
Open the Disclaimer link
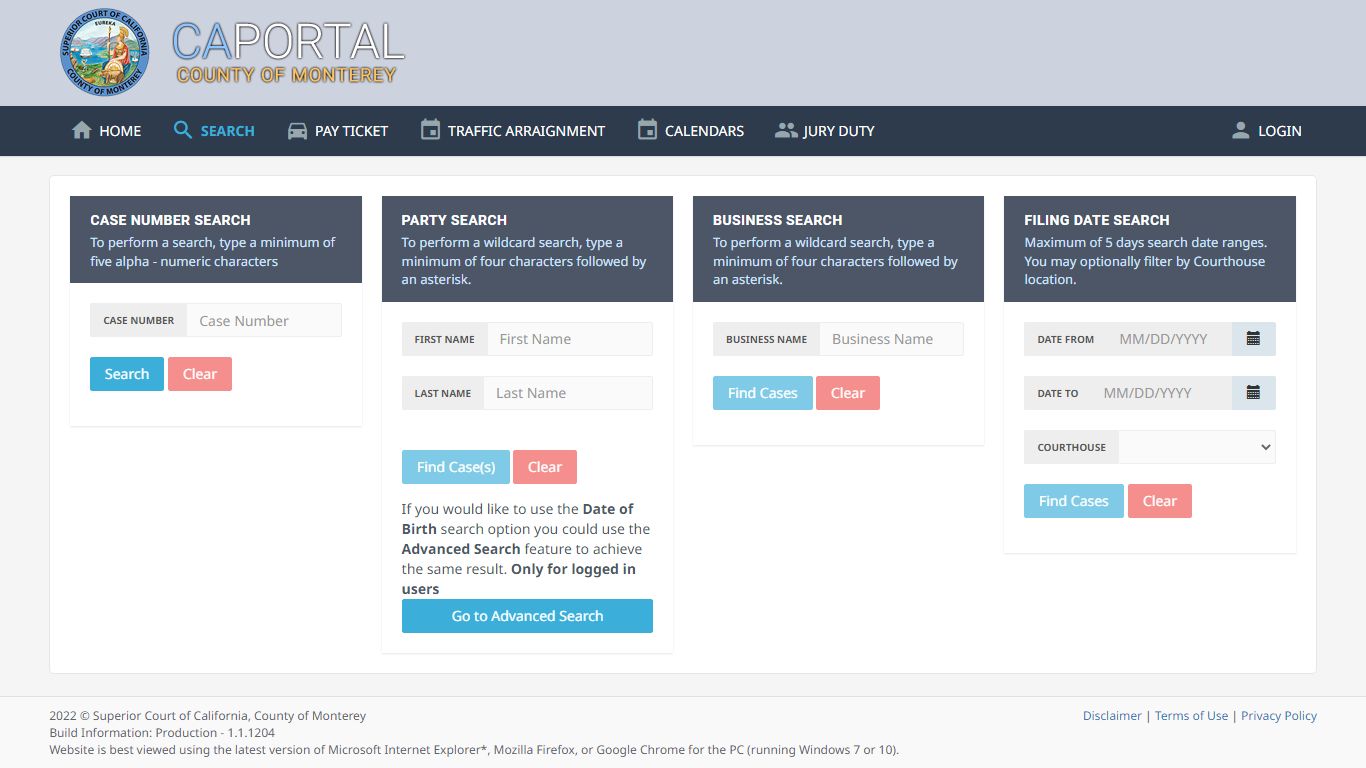click(x=1112, y=716)
